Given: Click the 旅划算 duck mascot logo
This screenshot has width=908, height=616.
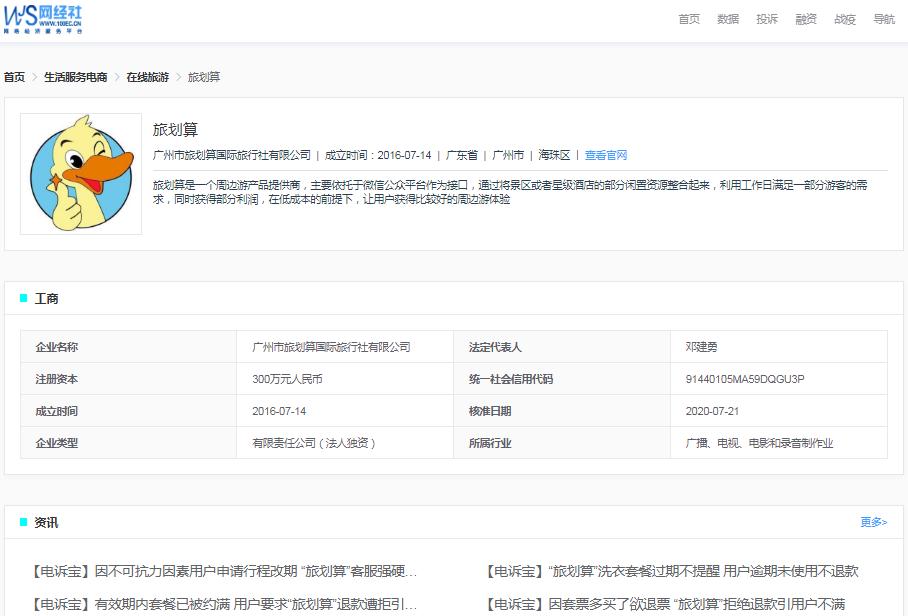Looking at the screenshot, I should click(80, 172).
